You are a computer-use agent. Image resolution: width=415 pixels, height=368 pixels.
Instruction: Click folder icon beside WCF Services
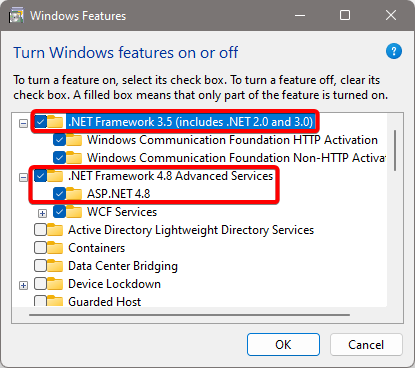coord(74,212)
